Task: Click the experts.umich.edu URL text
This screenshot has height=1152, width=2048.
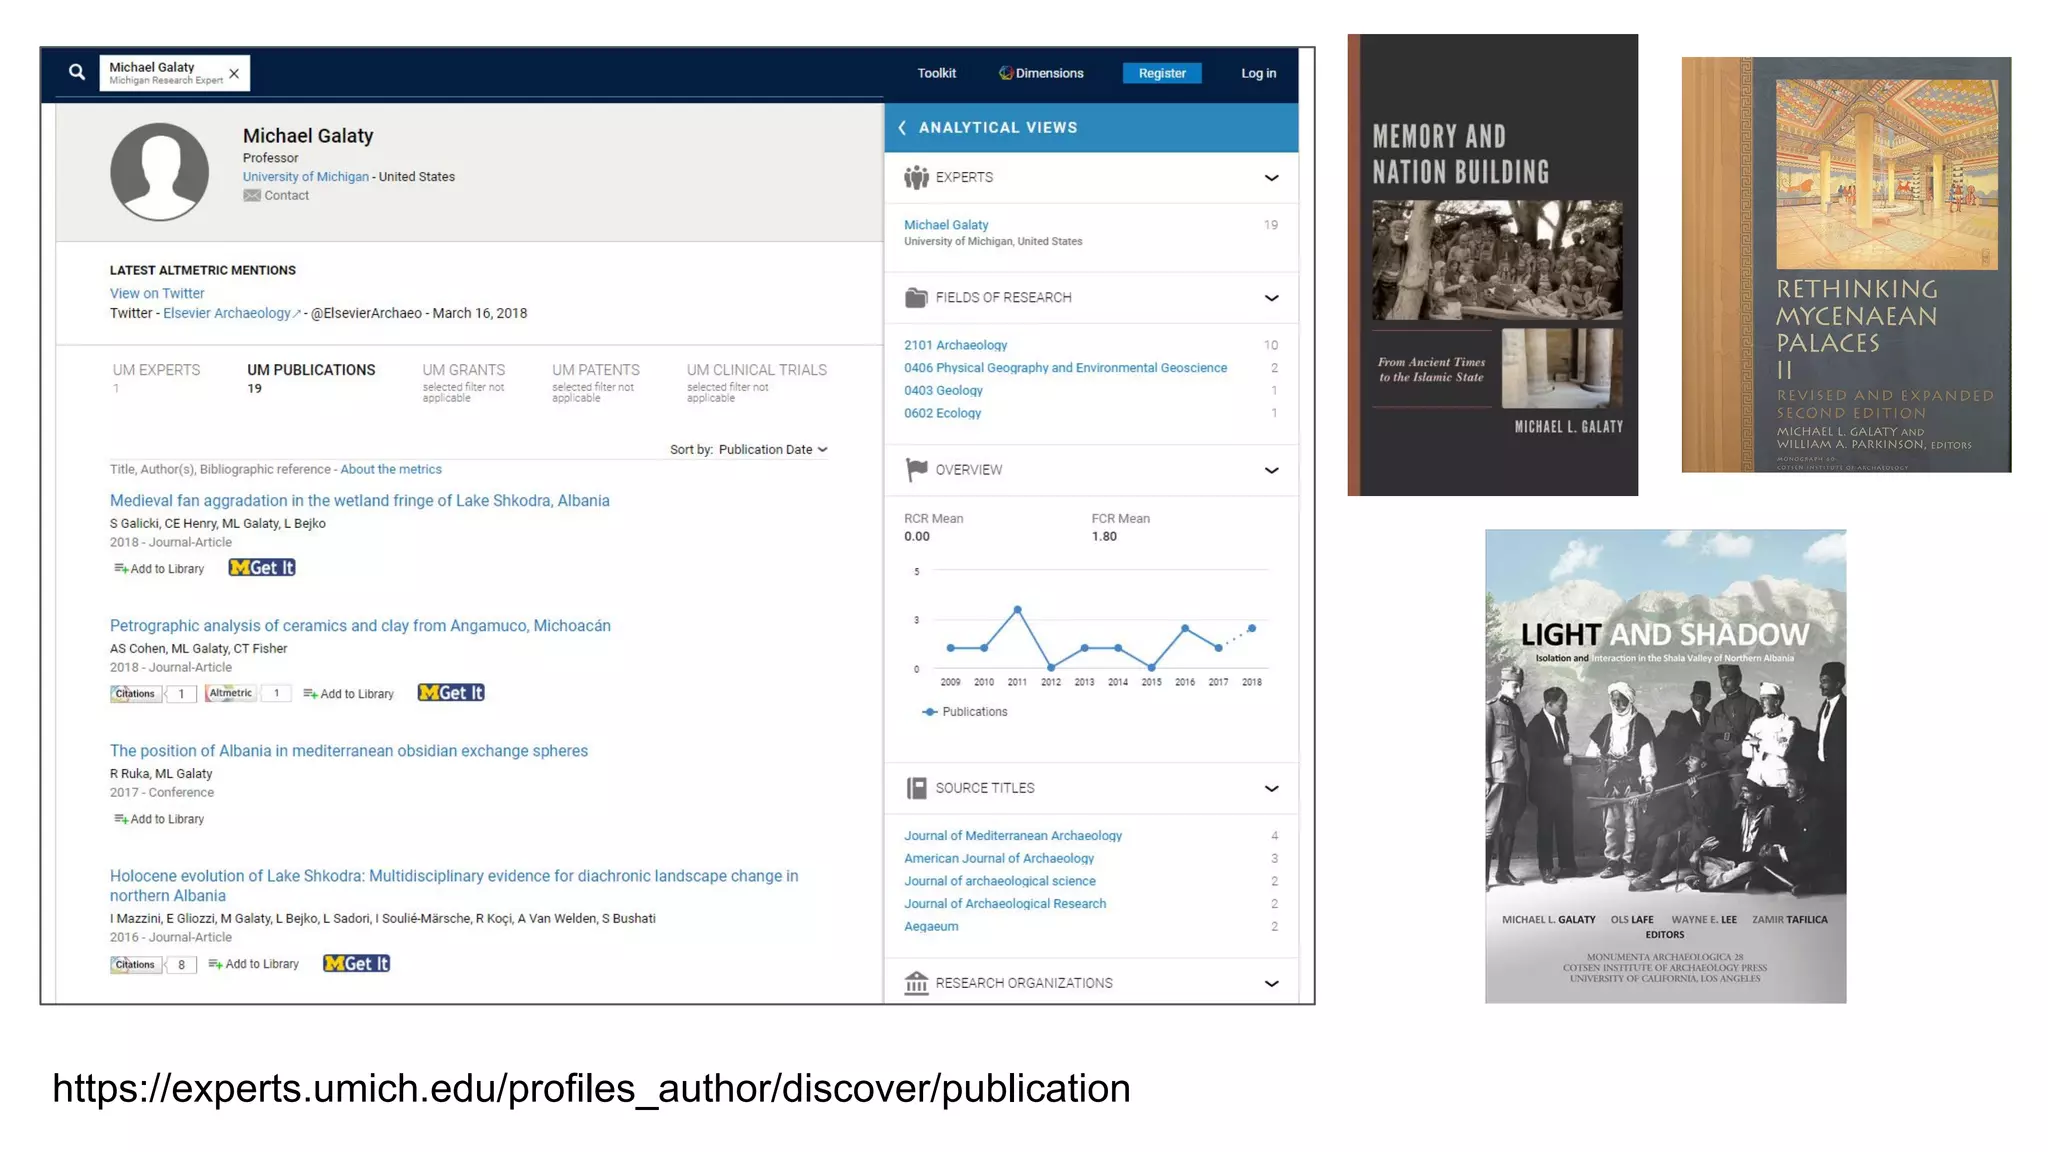Action: [x=591, y=1089]
